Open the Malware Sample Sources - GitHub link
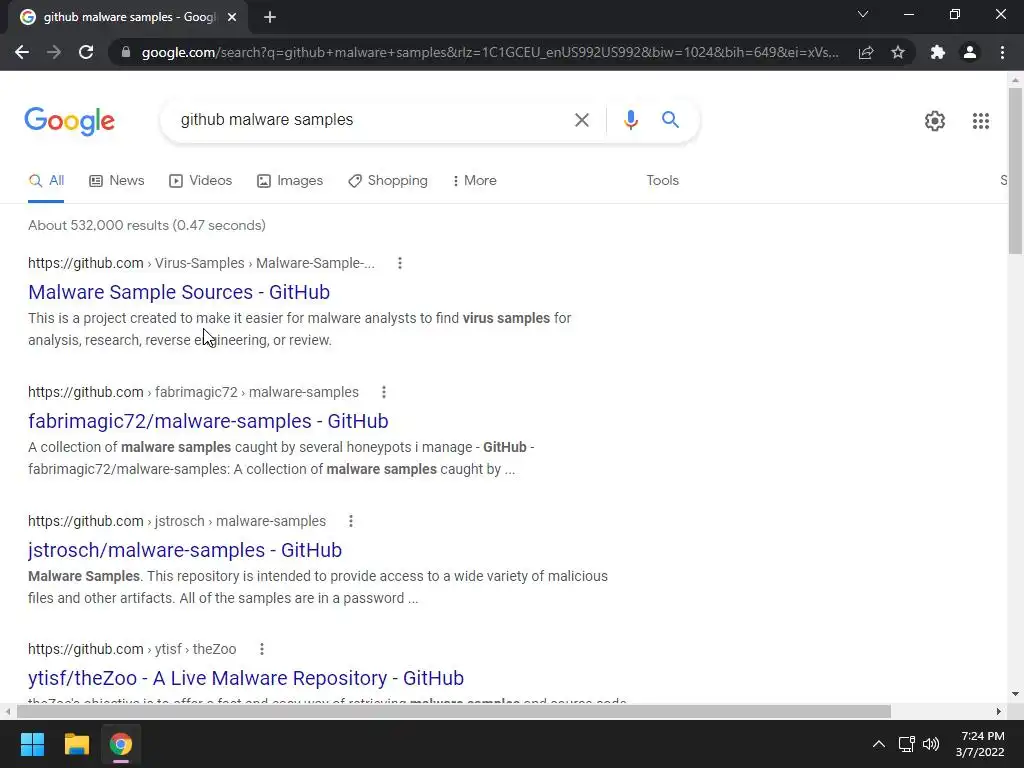 179,292
